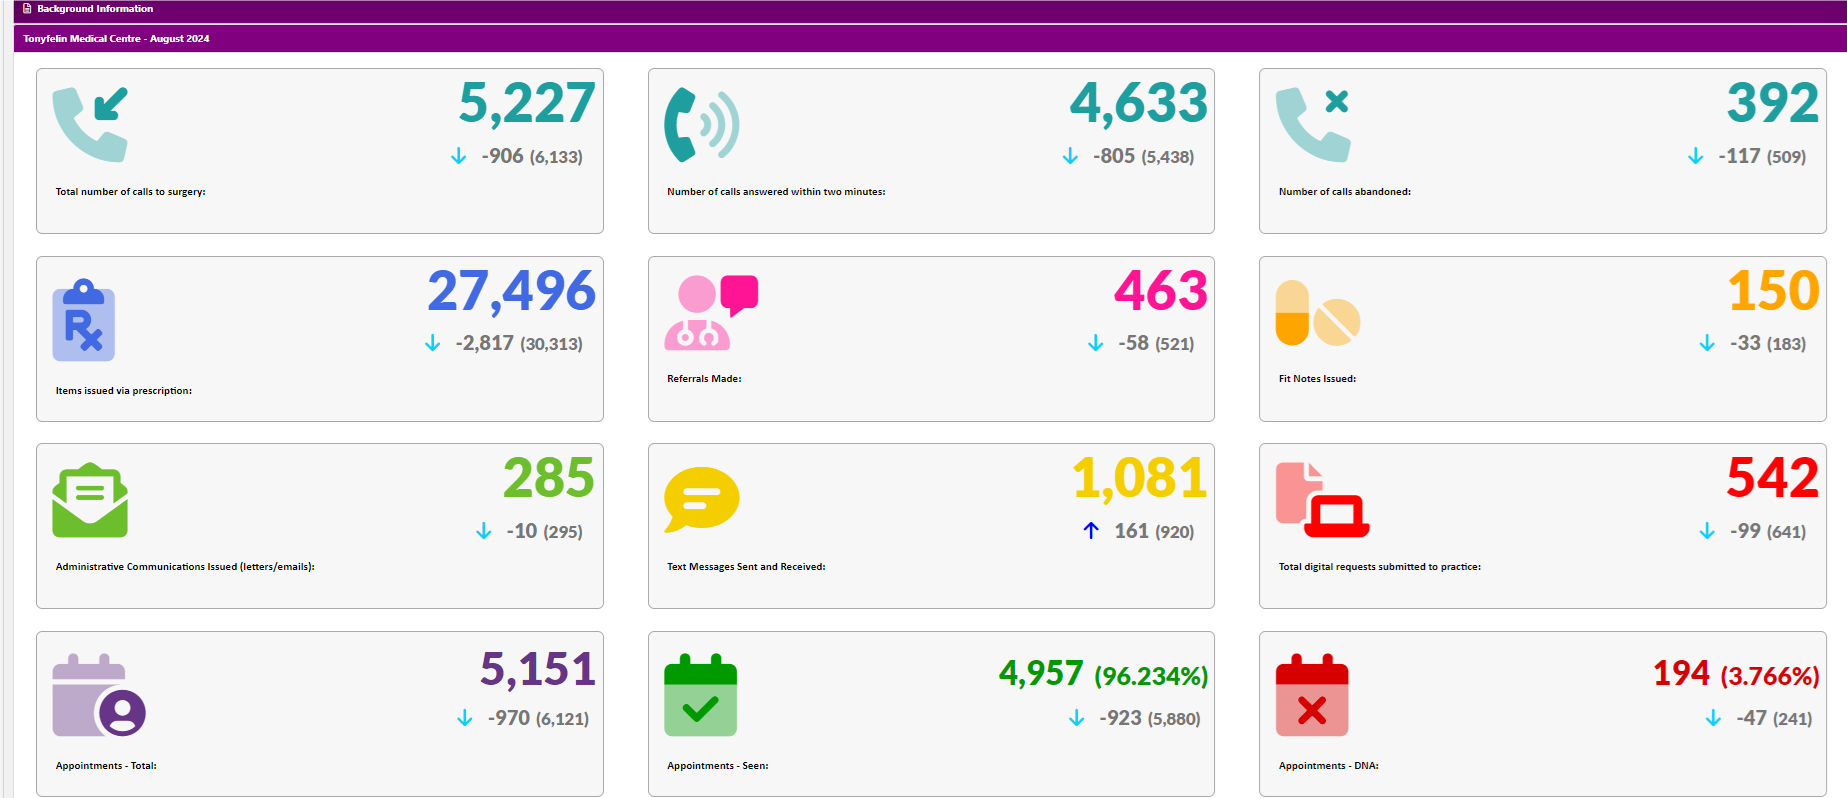Click the digital requests value 542
1847x798 pixels.
pyautogui.click(x=1773, y=478)
